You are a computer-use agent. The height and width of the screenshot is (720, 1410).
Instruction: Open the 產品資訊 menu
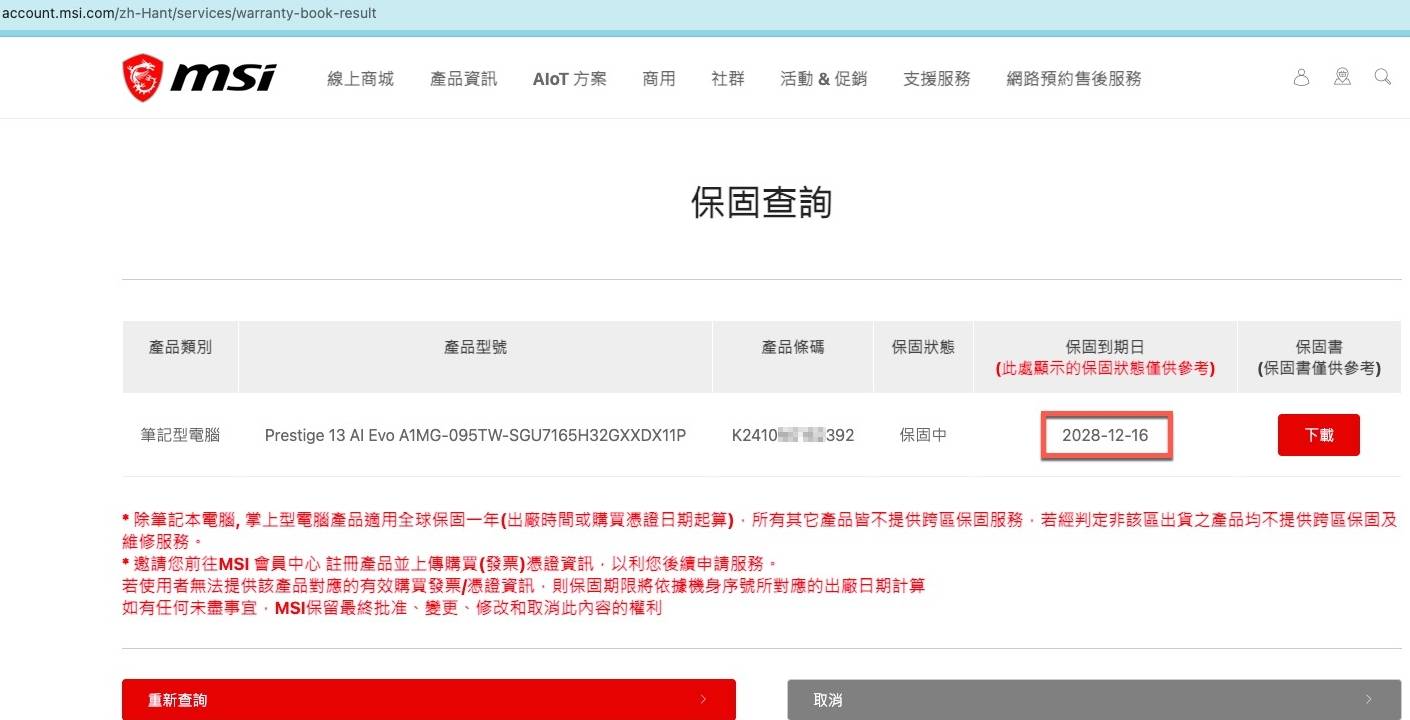pos(463,79)
